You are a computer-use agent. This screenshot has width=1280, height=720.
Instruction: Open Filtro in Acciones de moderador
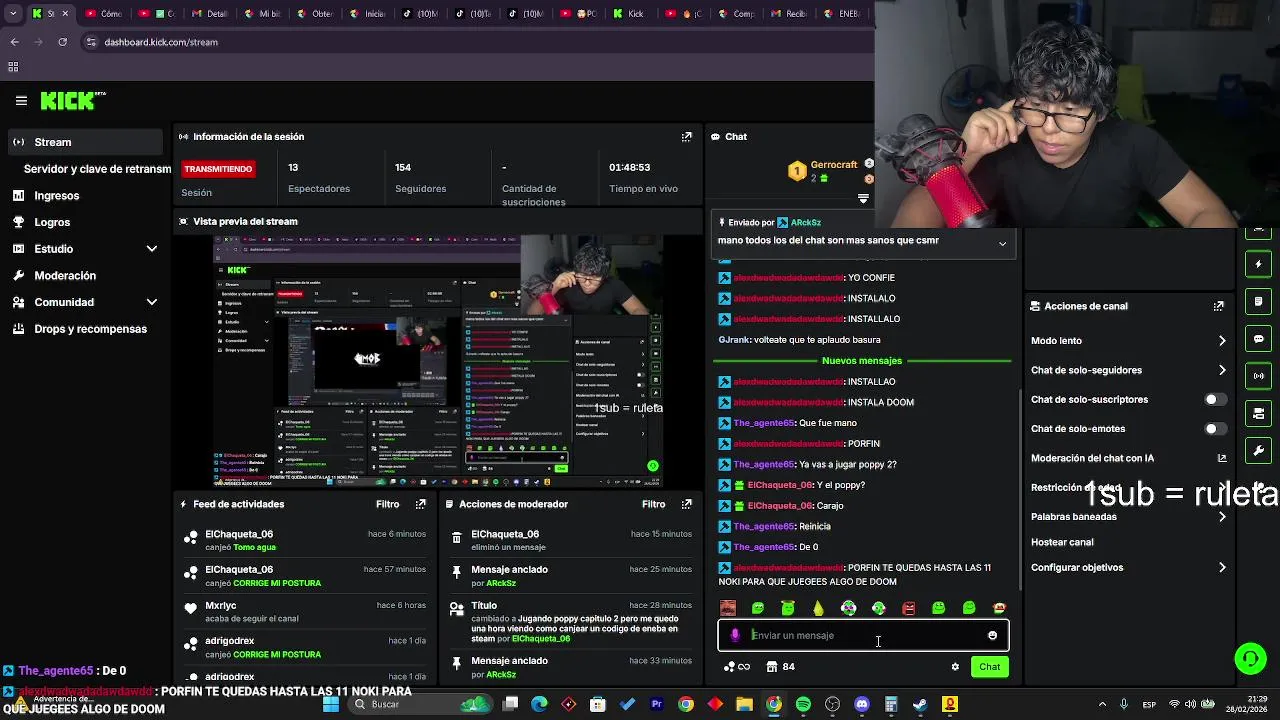tap(653, 504)
